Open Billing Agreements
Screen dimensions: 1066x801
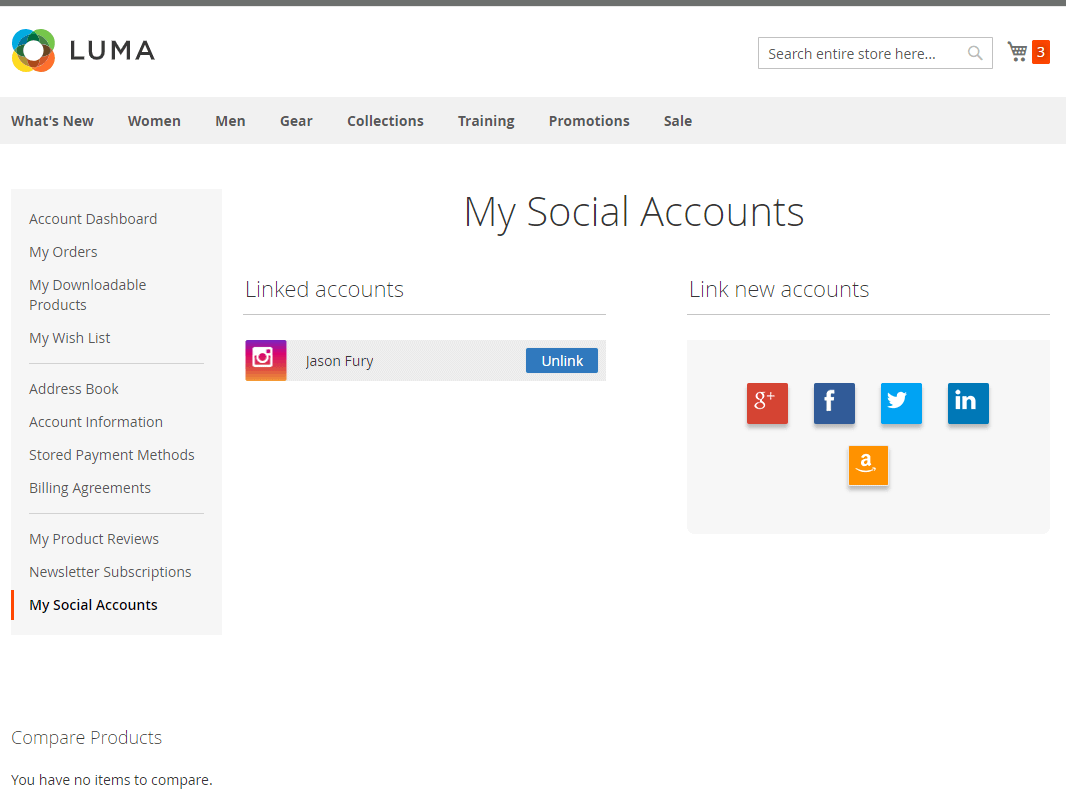90,488
